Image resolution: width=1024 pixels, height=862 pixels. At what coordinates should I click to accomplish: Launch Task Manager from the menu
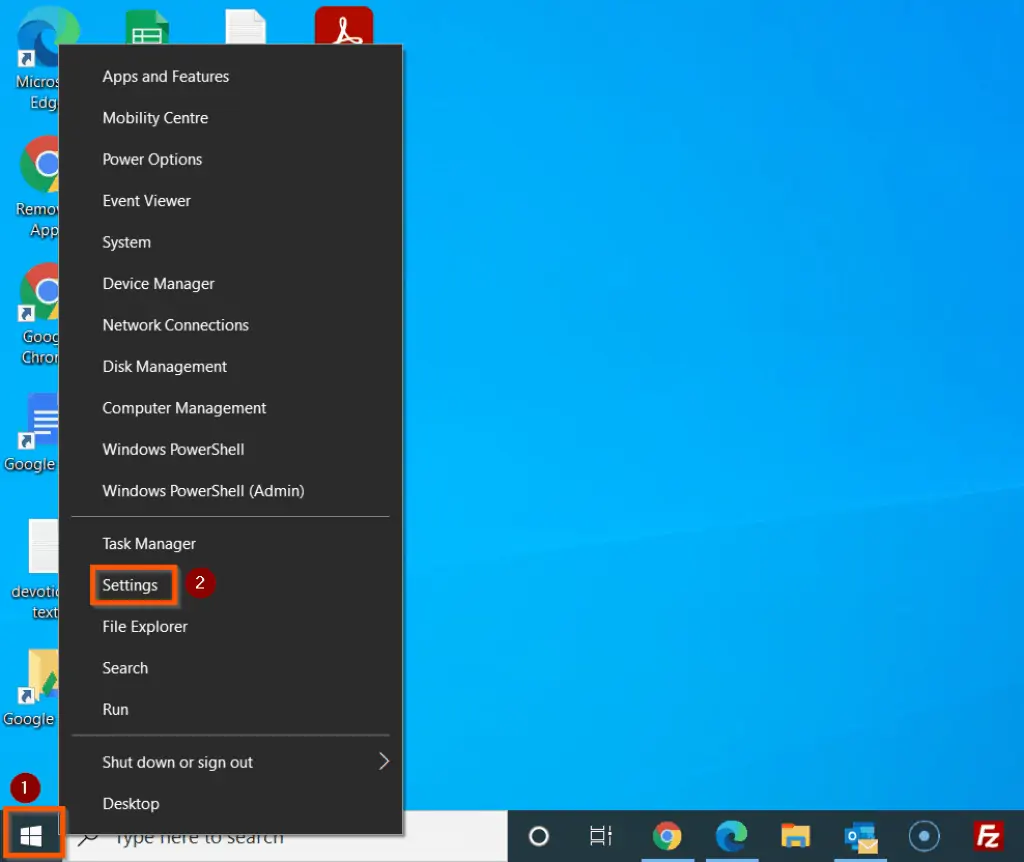coord(148,543)
